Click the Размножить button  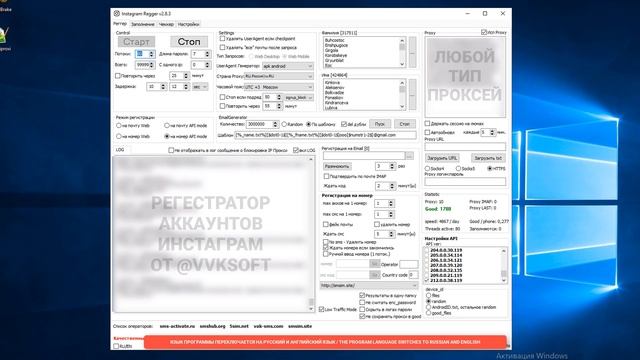337,166
